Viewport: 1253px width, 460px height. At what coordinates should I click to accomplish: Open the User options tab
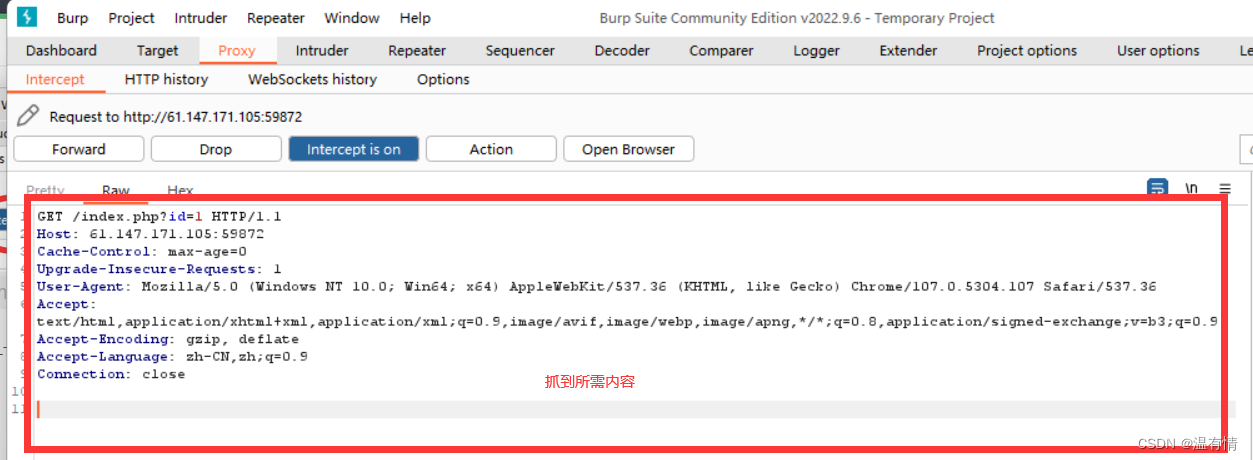[1158, 50]
